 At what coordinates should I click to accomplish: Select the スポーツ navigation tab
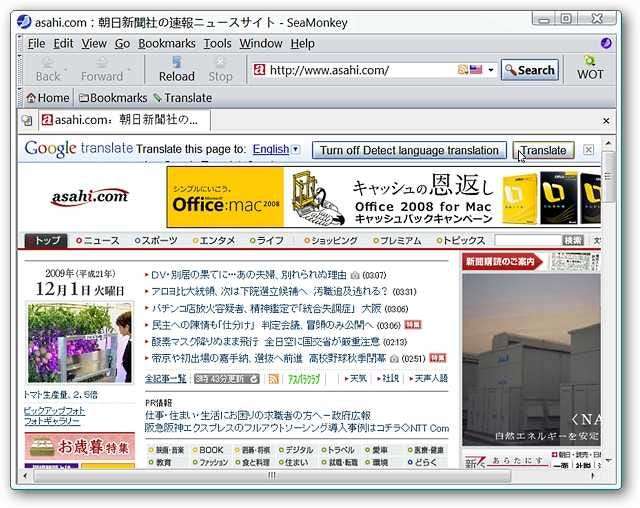[x=156, y=241]
